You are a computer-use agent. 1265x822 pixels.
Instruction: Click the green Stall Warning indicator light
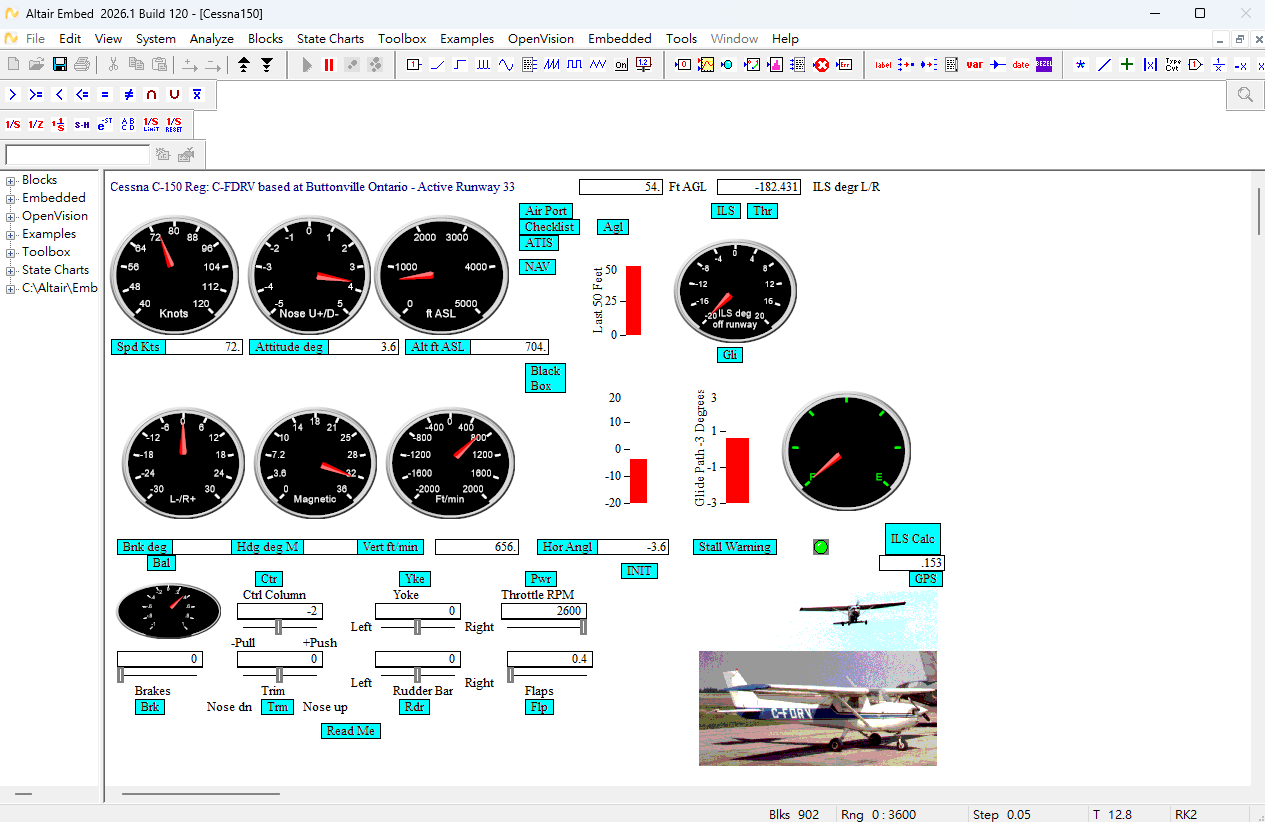821,547
